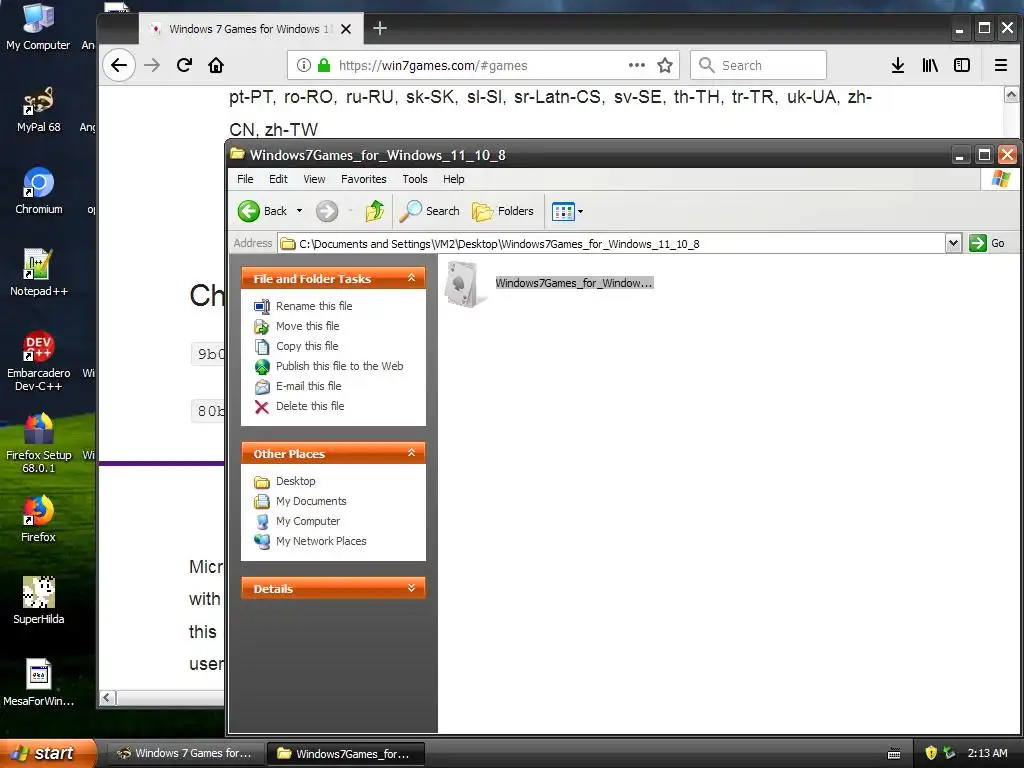
Task: Collapse the Other Places panel
Action: pyautogui.click(x=411, y=453)
